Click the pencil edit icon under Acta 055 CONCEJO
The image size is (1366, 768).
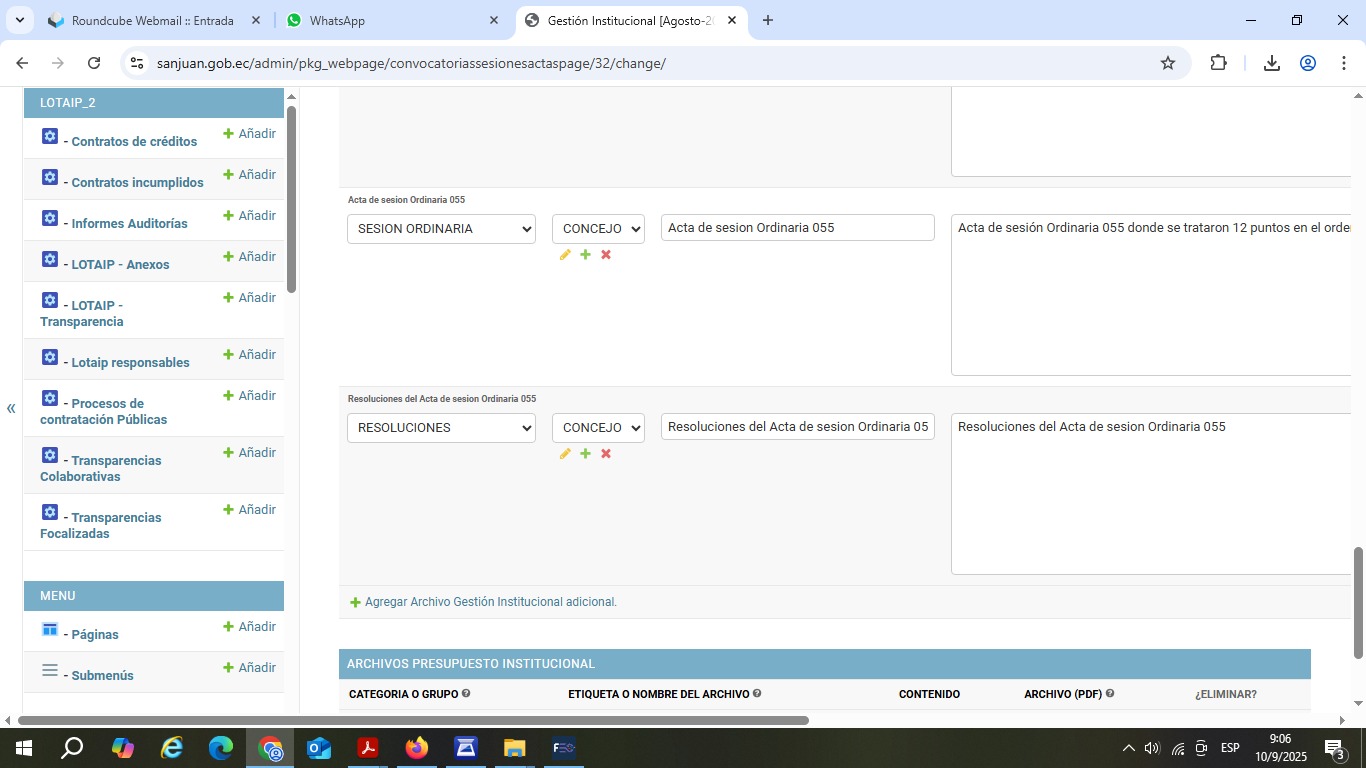tap(565, 255)
